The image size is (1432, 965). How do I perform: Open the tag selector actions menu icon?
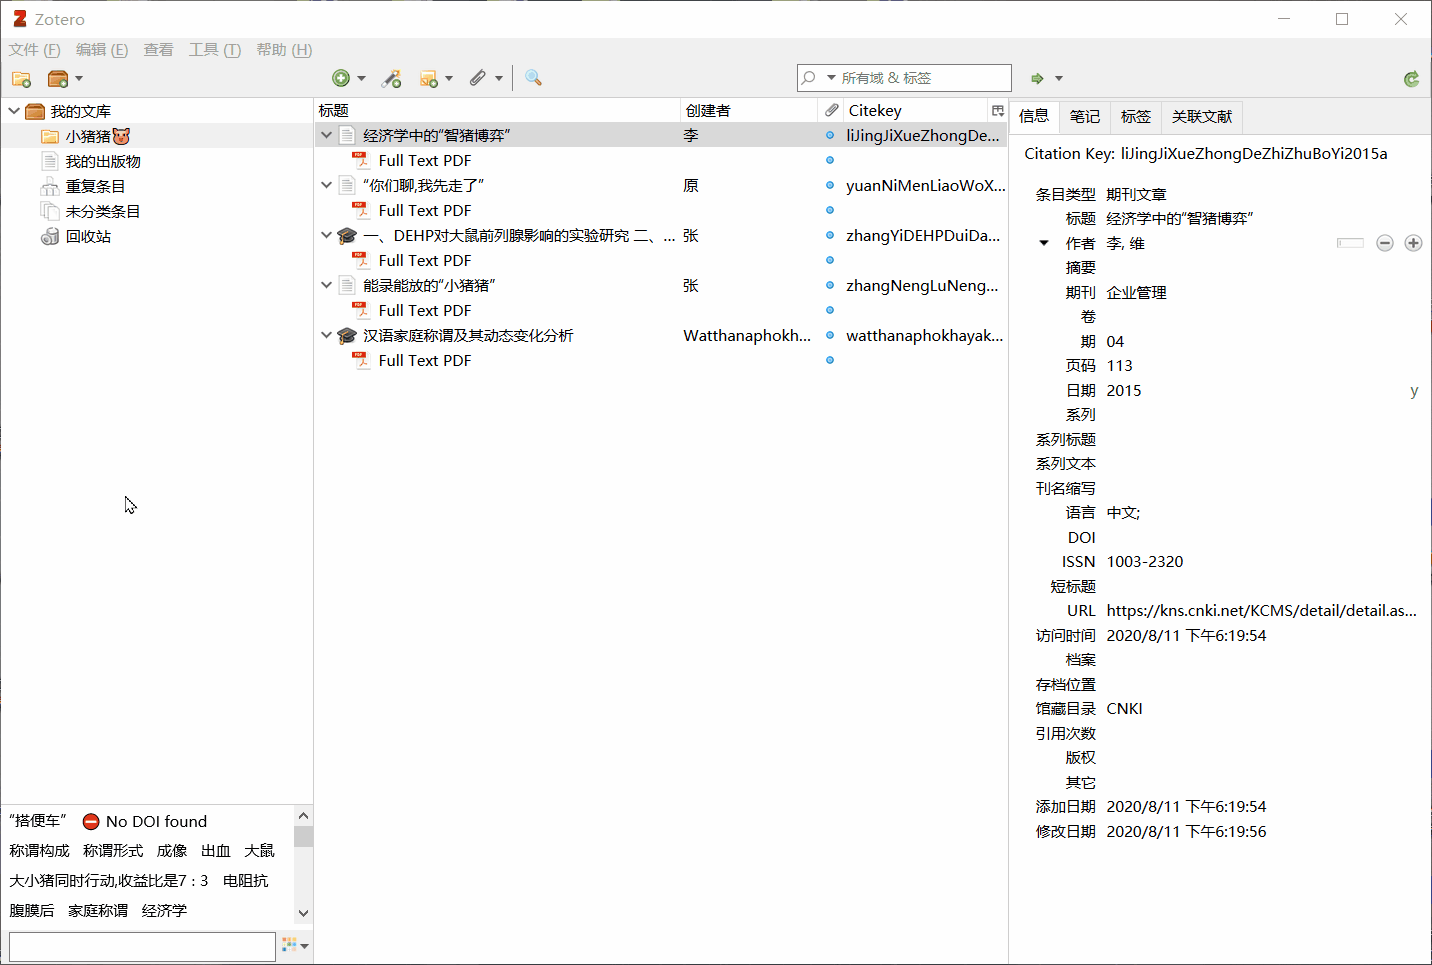(295, 945)
